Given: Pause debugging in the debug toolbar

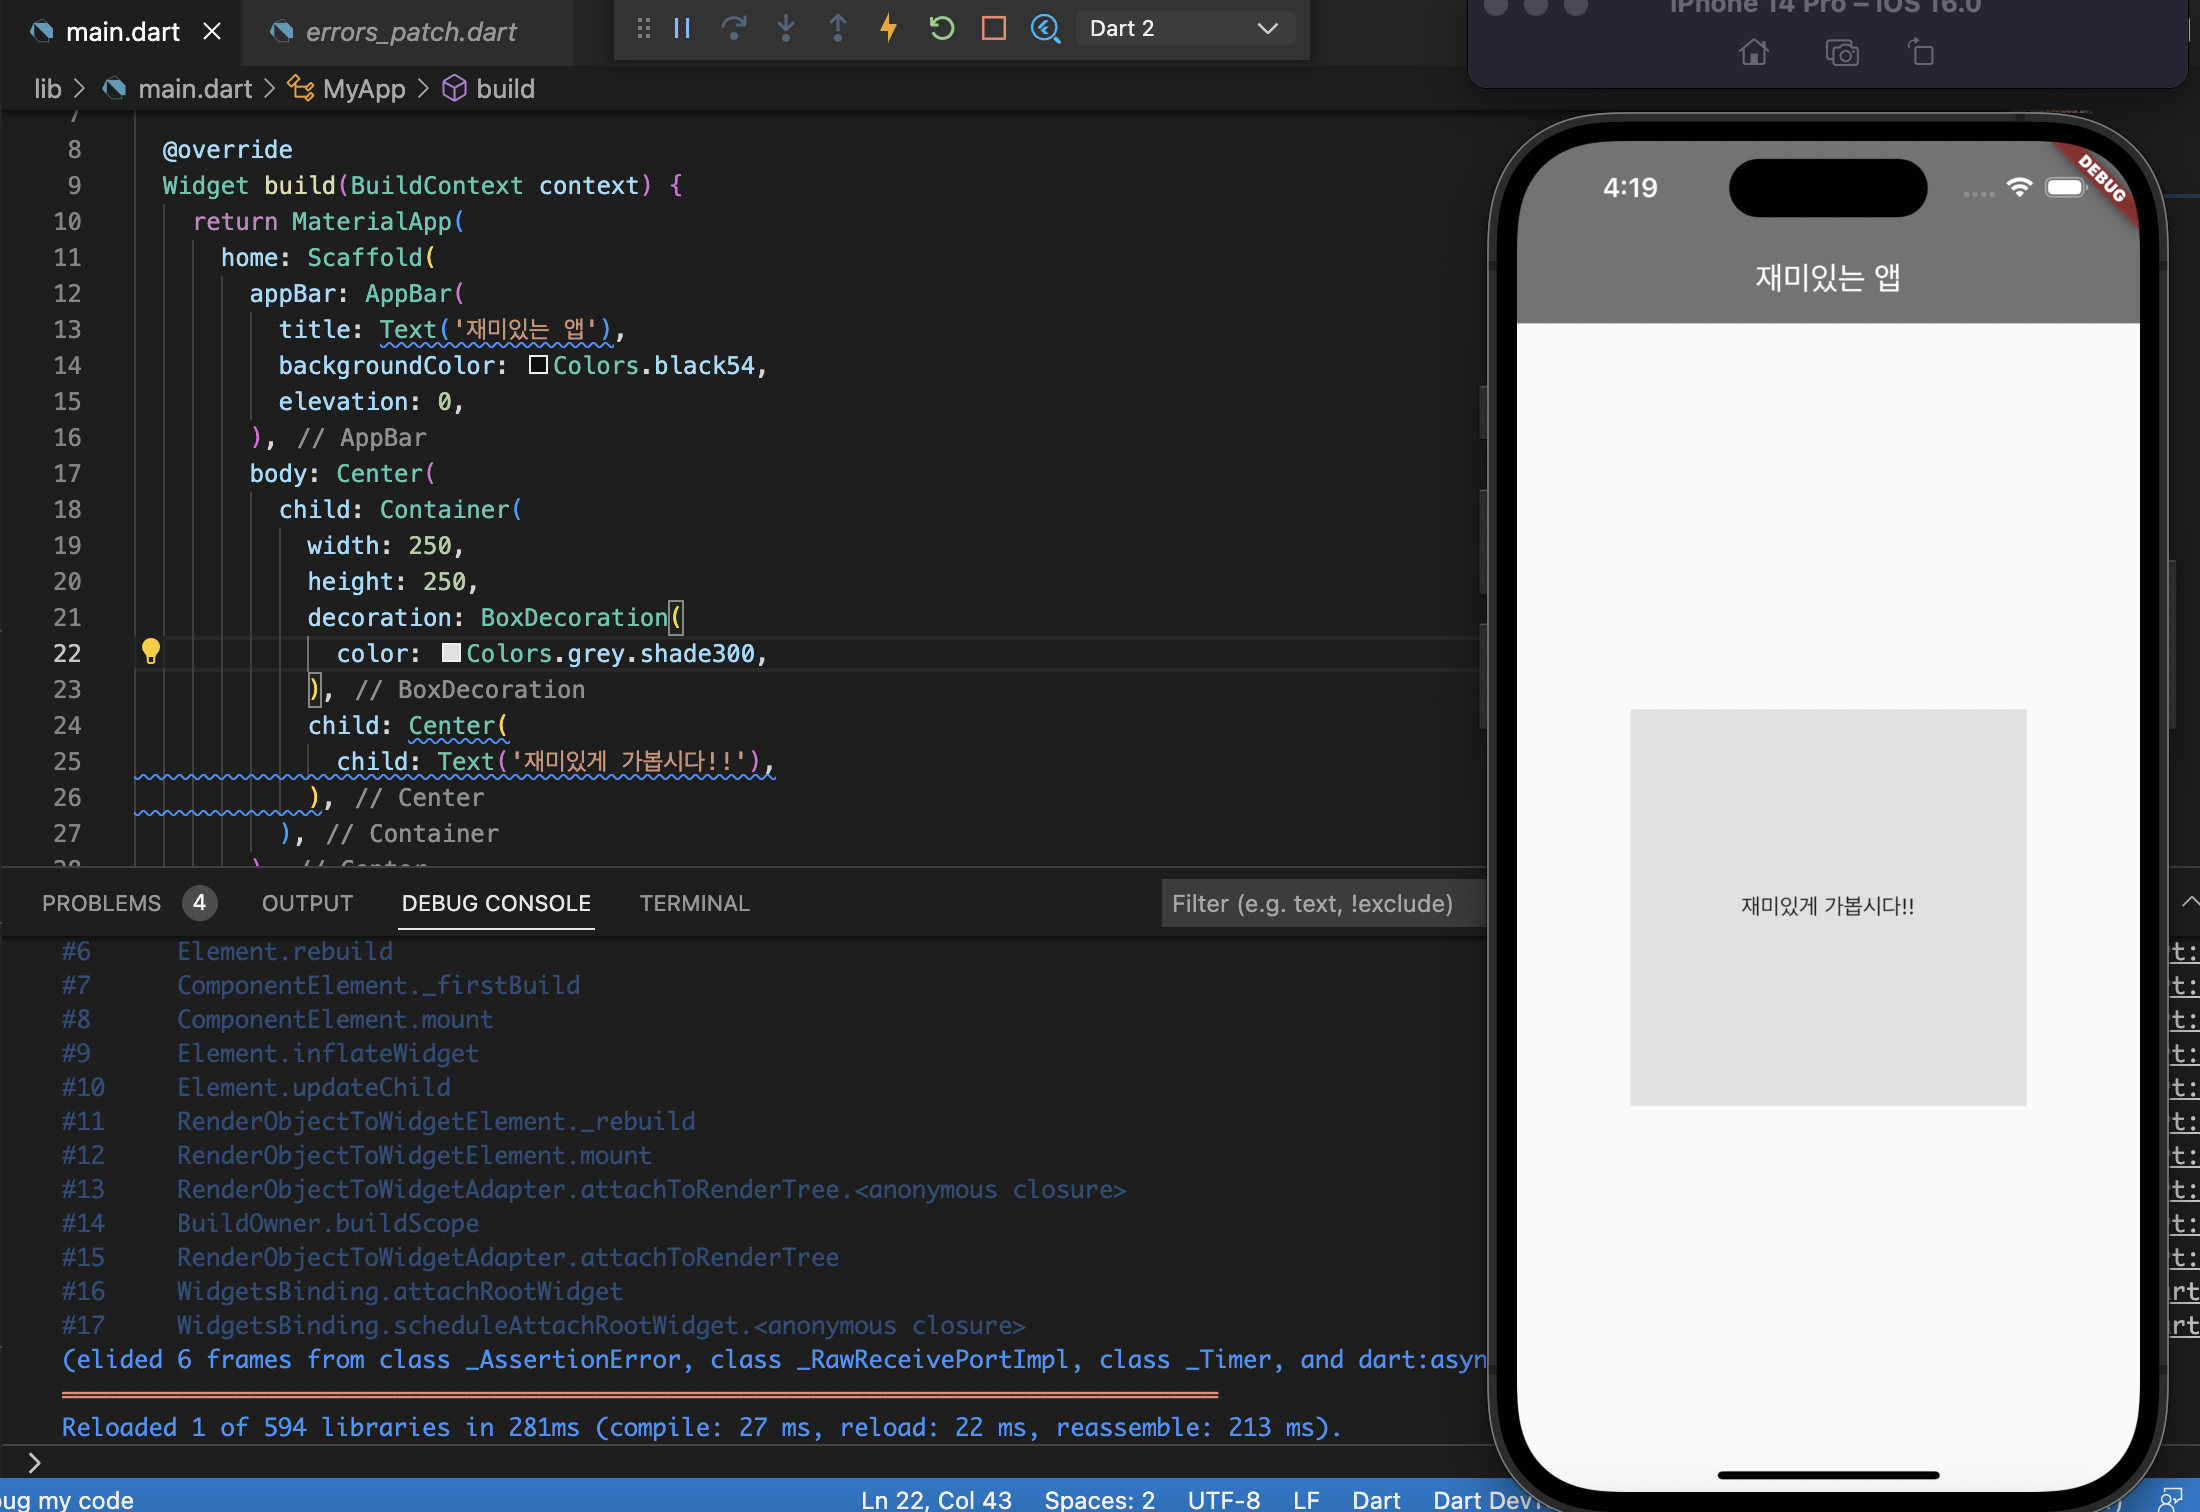Looking at the screenshot, I should tap(682, 28).
